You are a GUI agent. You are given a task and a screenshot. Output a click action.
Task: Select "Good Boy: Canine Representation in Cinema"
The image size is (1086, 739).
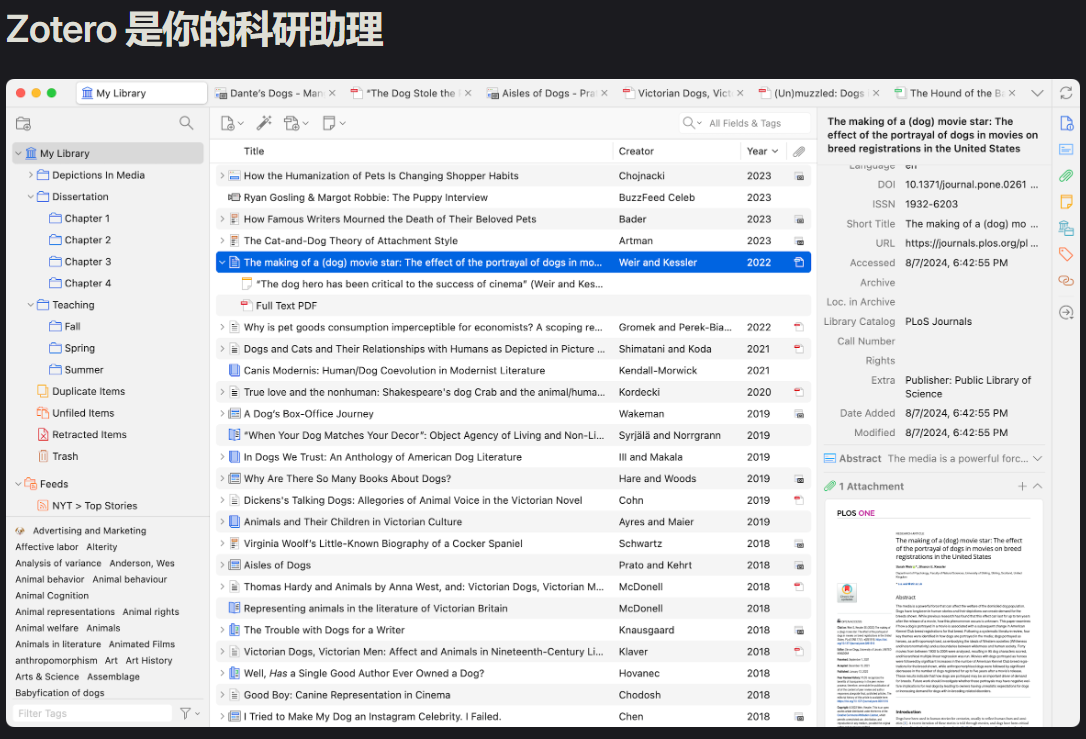coord(513,695)
